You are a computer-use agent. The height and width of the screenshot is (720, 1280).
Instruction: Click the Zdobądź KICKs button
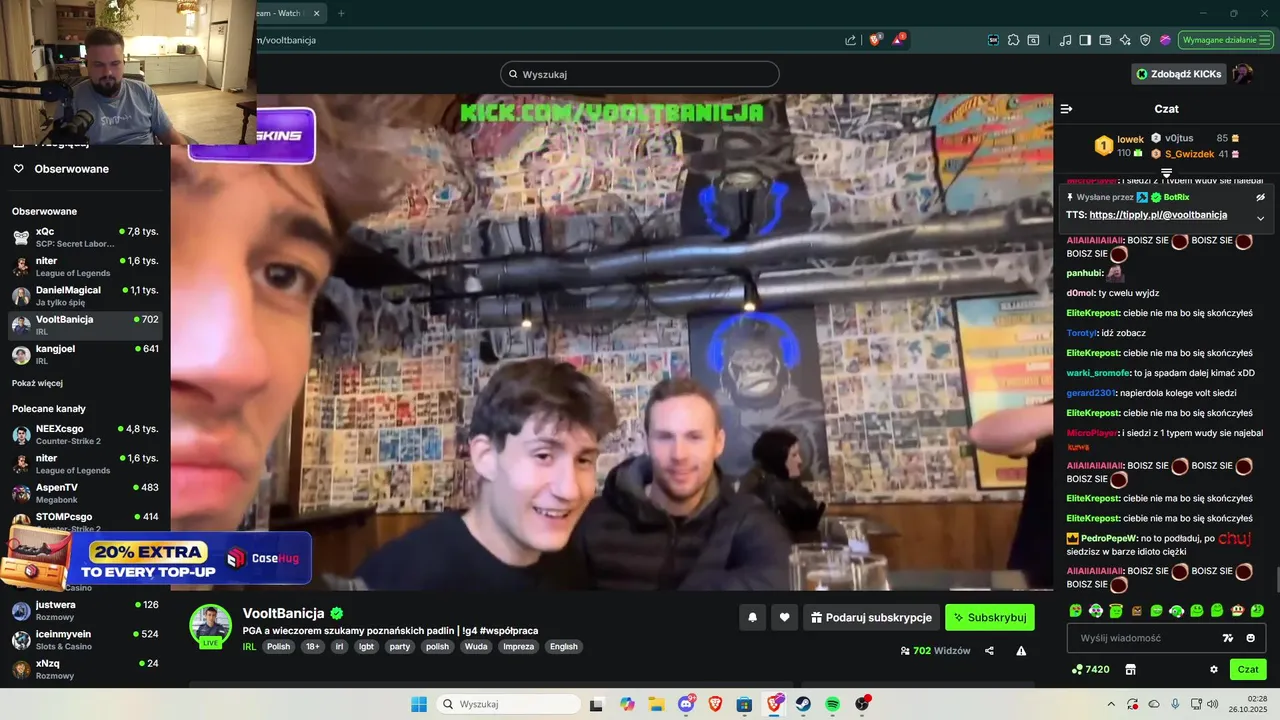point(1179,74)
